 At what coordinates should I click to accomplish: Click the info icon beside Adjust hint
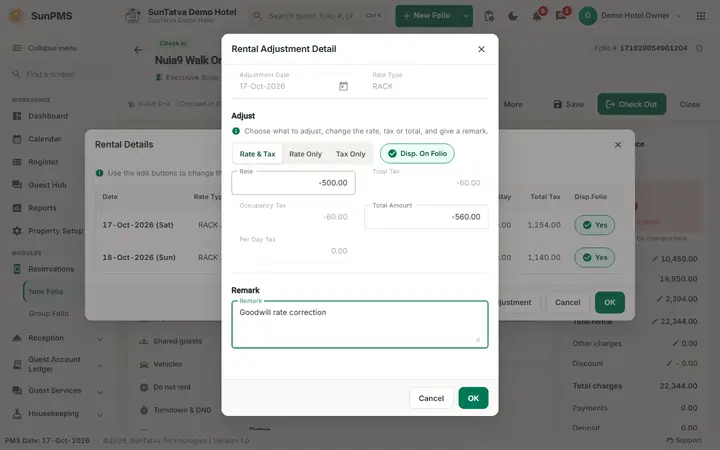tap(236, 131)
